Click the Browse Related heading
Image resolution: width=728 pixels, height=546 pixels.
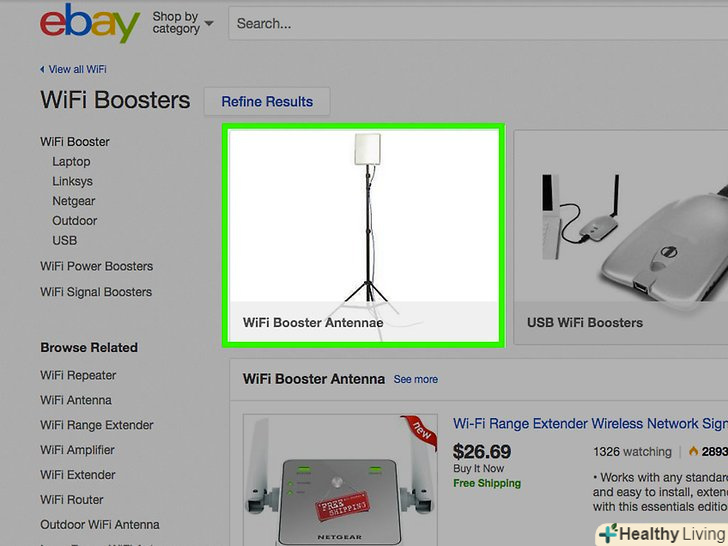point(89,347)
